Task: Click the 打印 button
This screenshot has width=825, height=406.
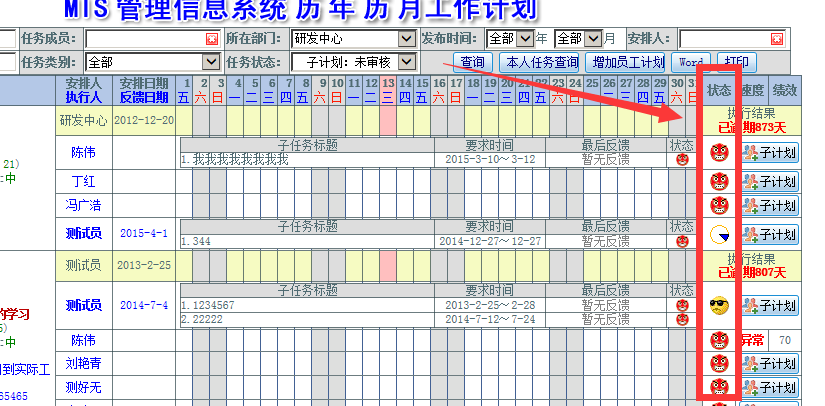Action: click(737, 62)
